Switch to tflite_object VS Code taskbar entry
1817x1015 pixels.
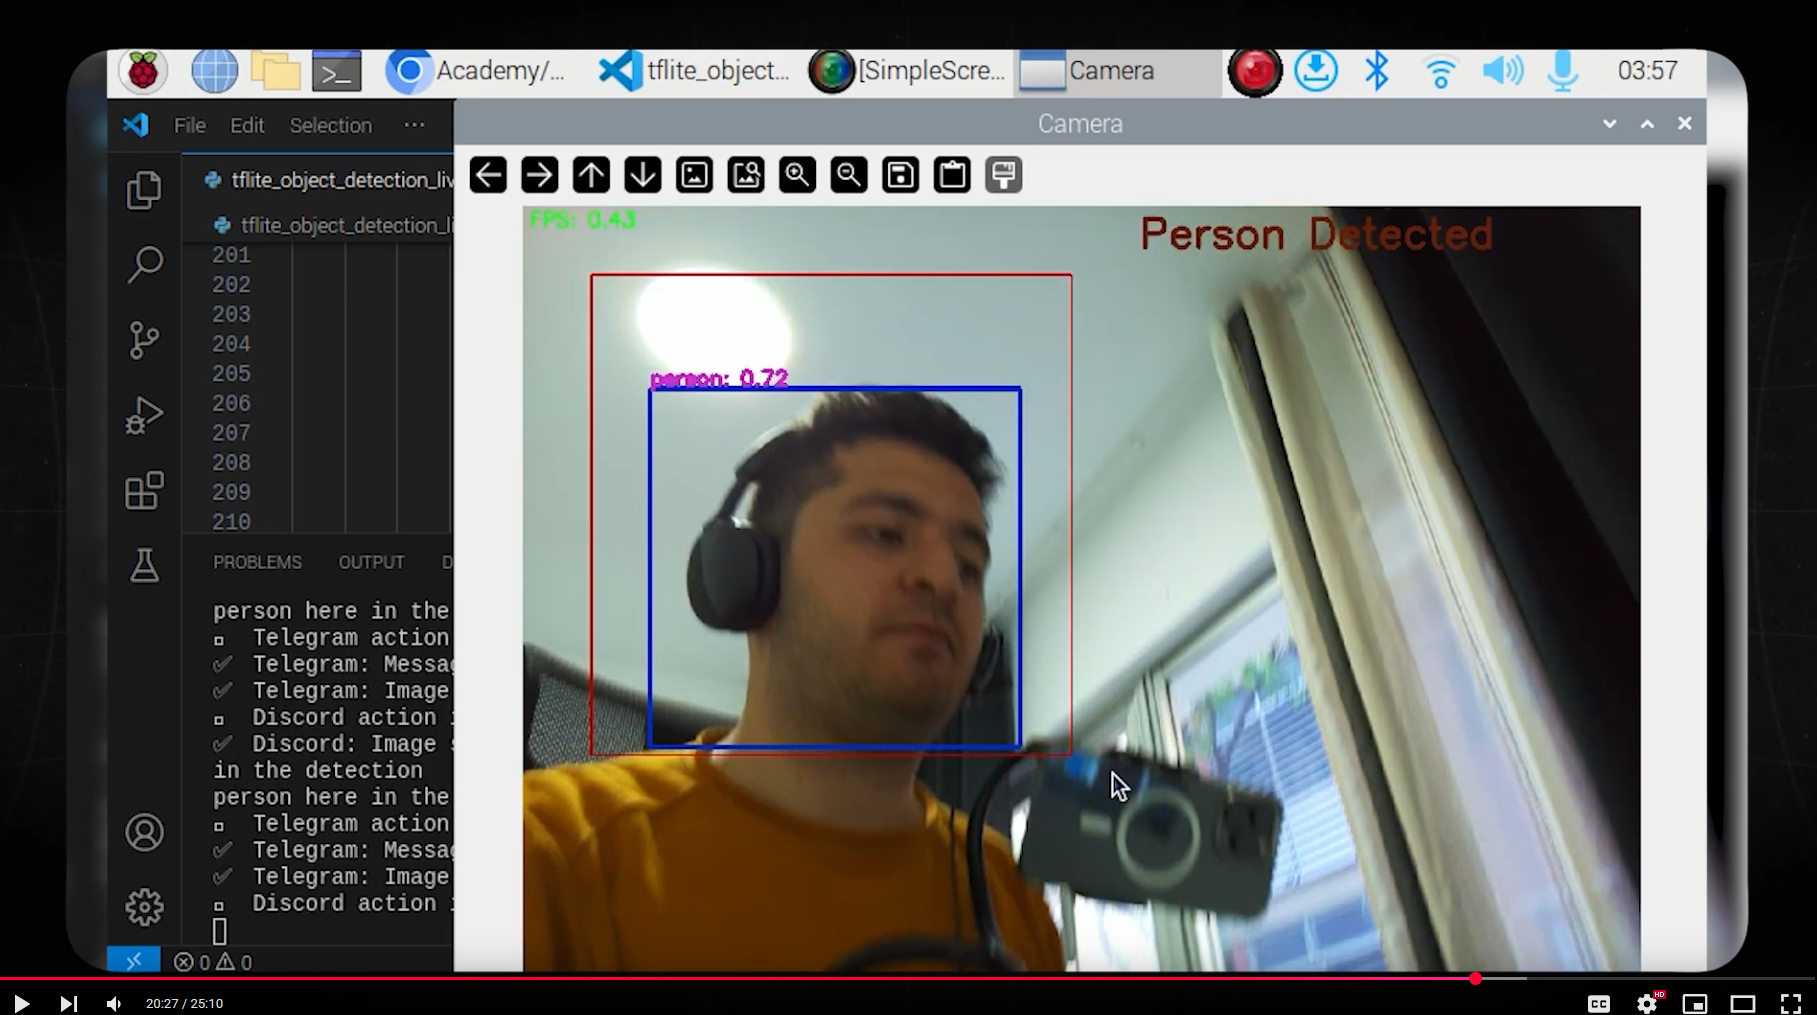coord(695,71)
